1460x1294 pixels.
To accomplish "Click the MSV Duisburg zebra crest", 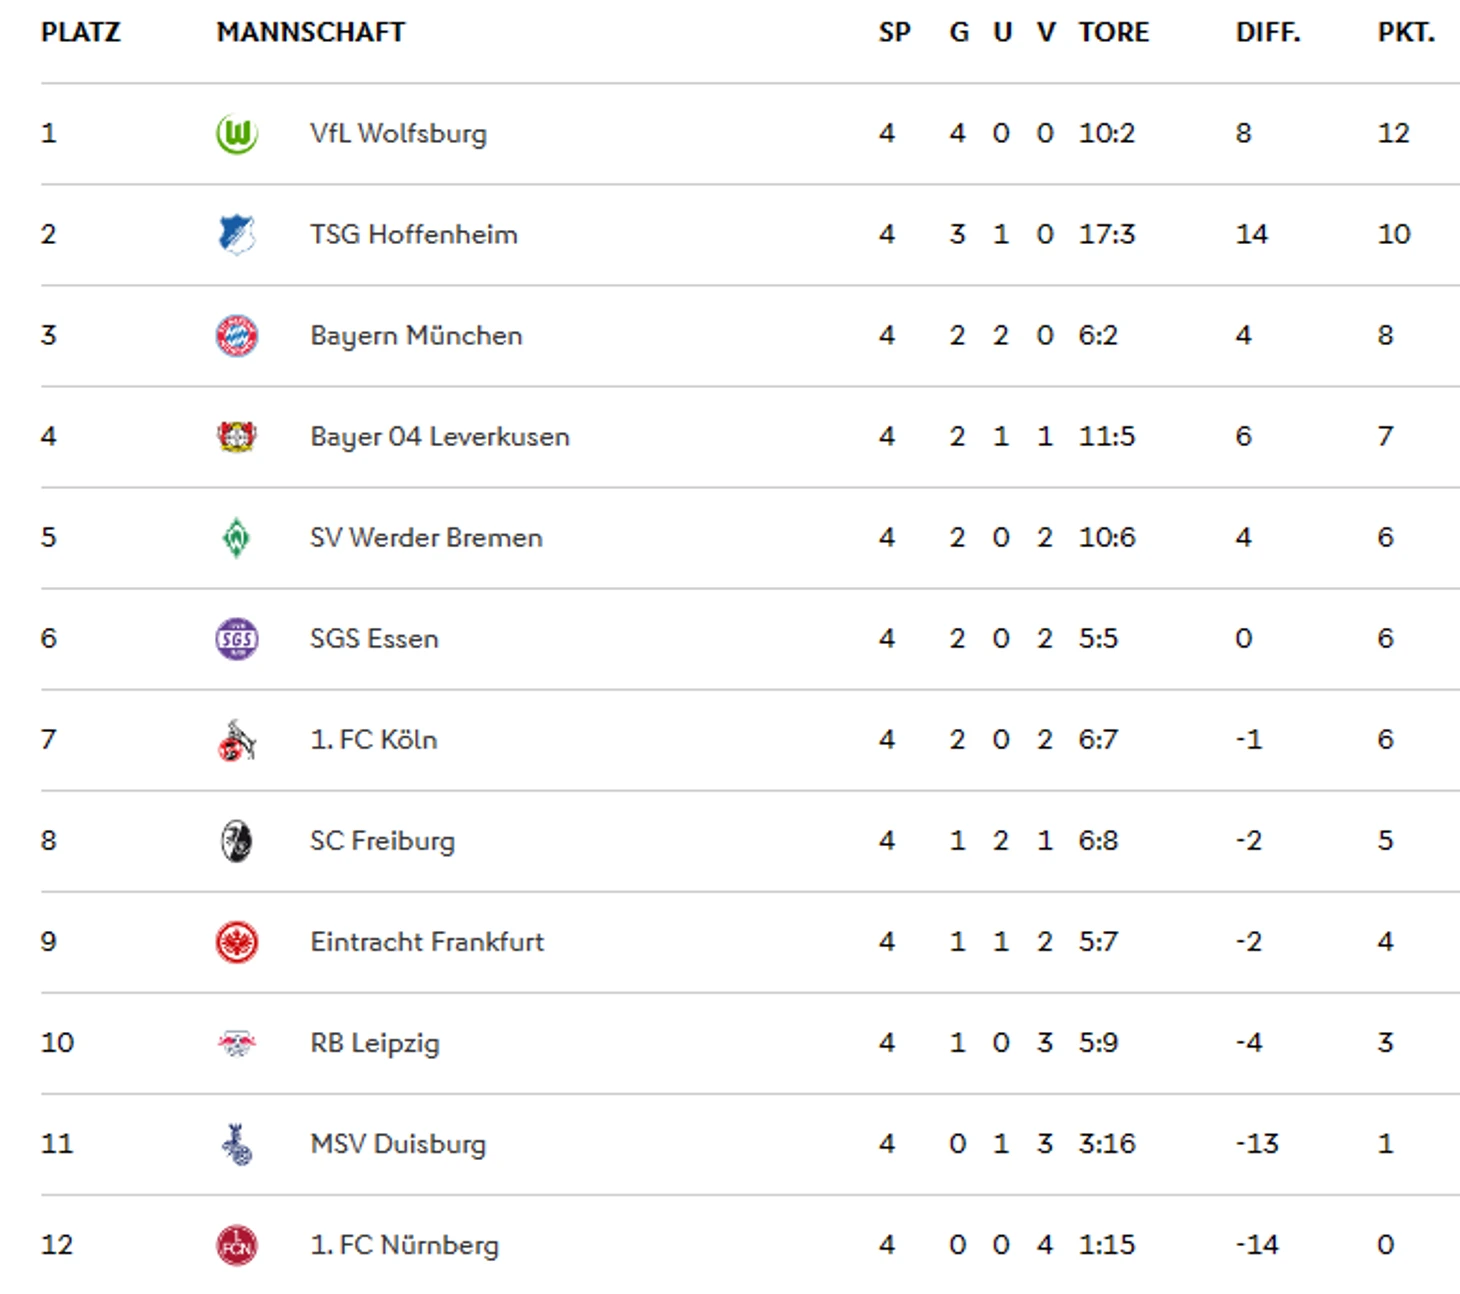I will 237,1144.
